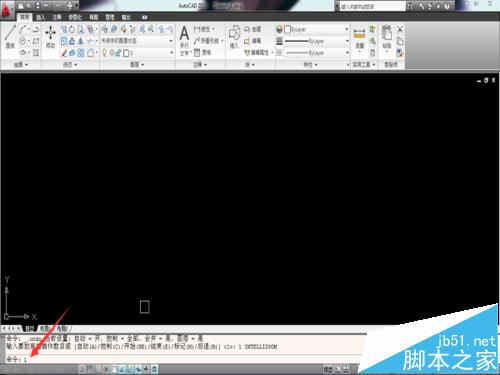The height and width of the screenshot is (375, 500).
Task: Click the Help question mark icon
Action: (447, 6)
